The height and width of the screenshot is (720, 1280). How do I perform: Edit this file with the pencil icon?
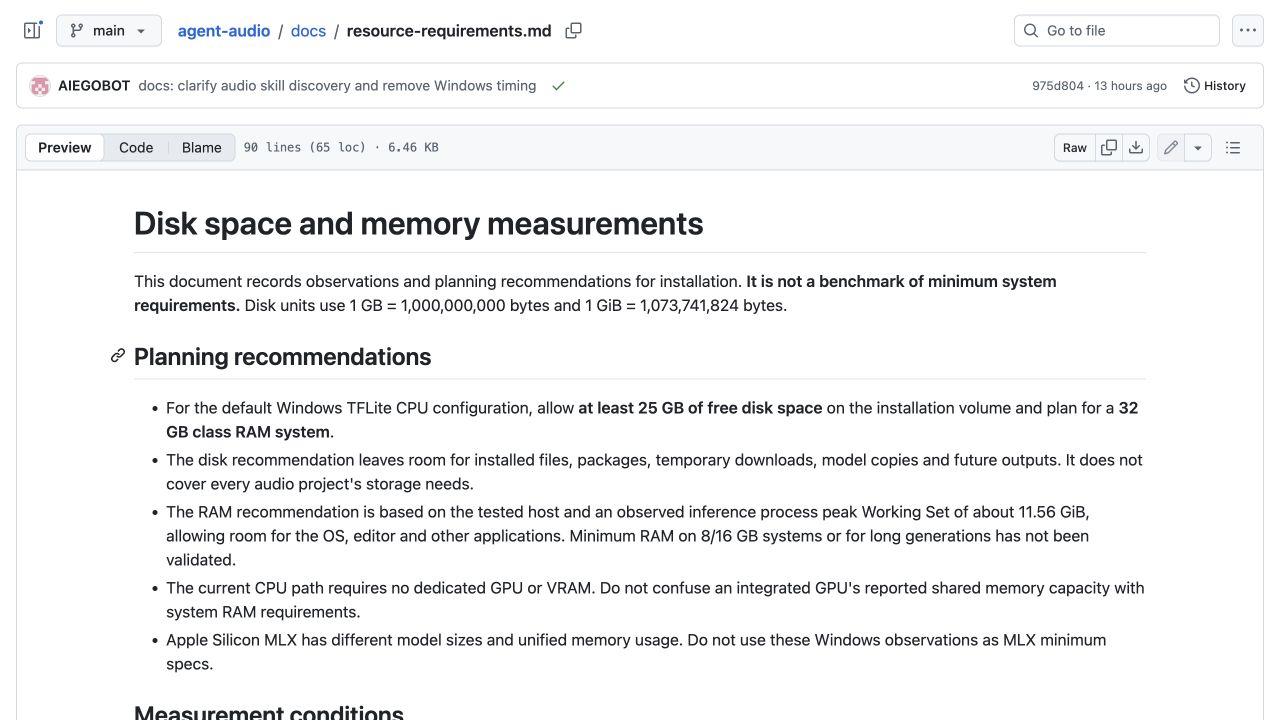[x=1171, y=148]
